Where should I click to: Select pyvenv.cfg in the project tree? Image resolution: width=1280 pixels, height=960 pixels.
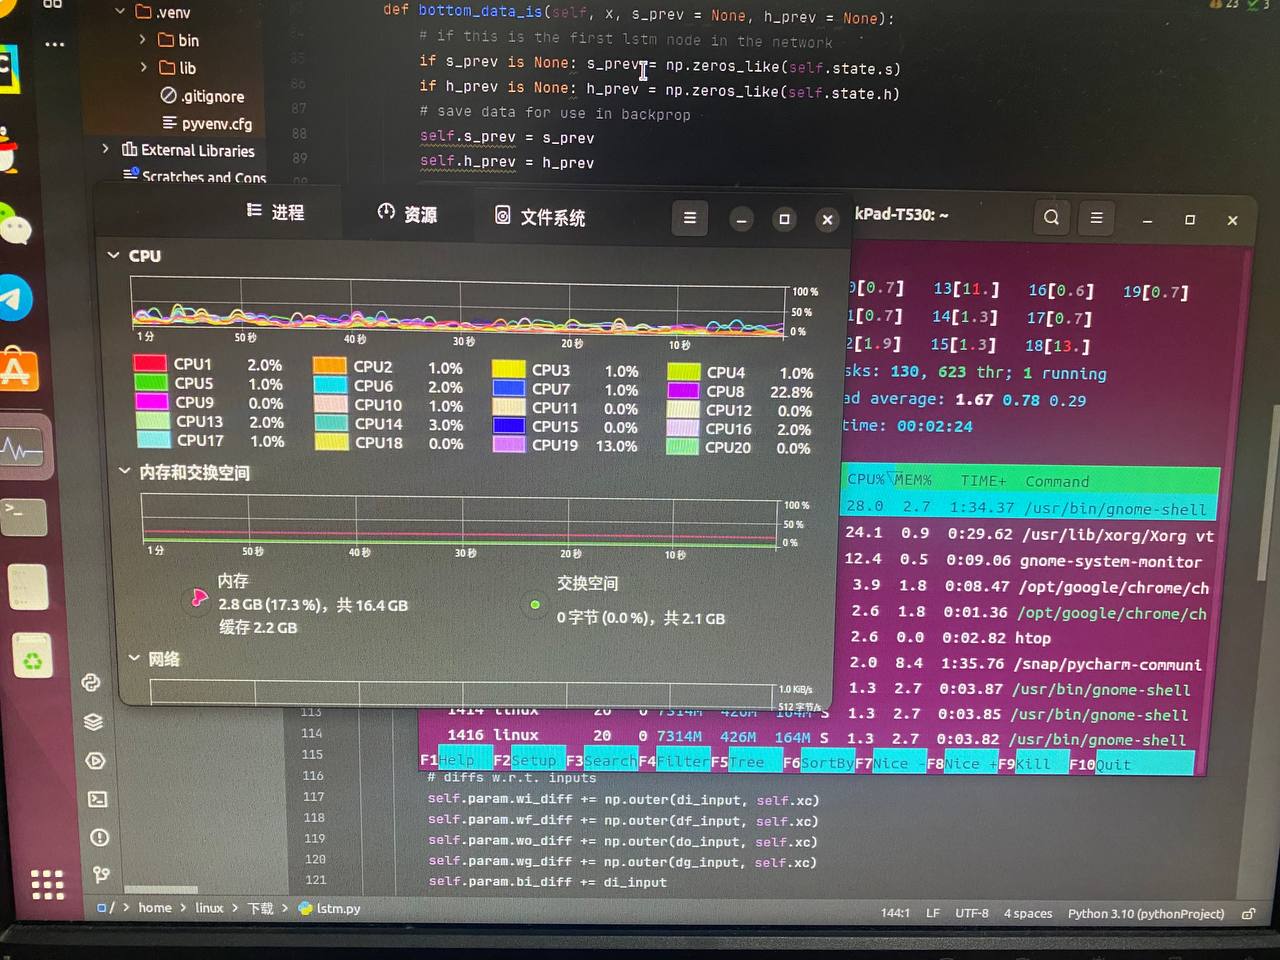(x=216, y=124)
